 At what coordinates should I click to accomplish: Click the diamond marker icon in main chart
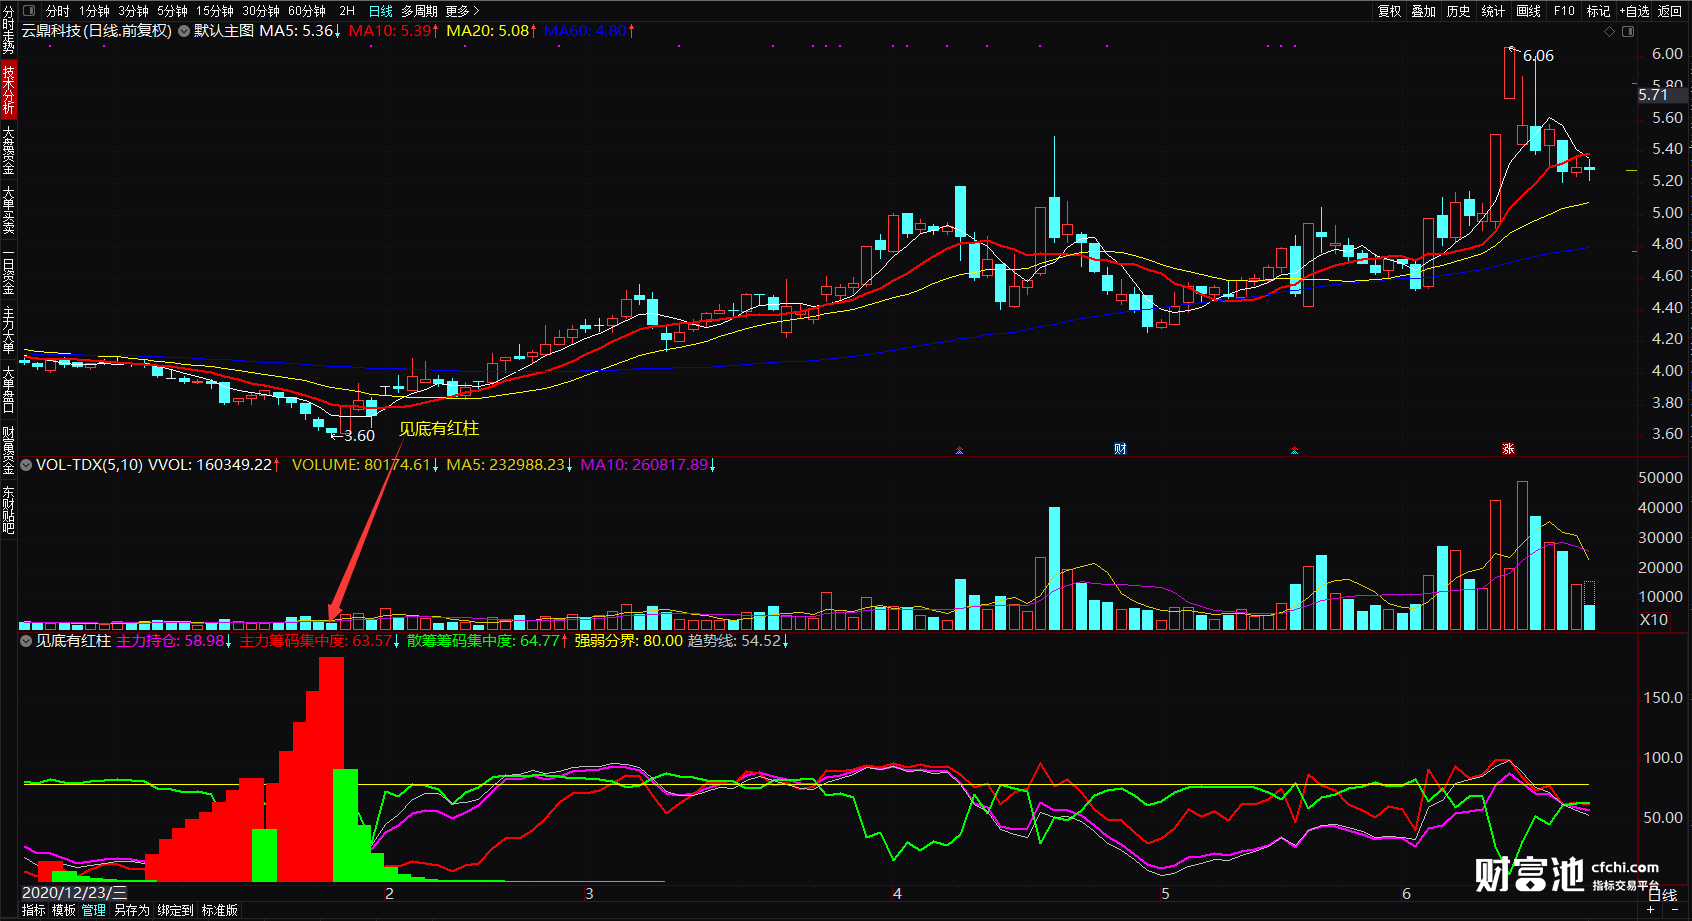(x=1609, y=31)
